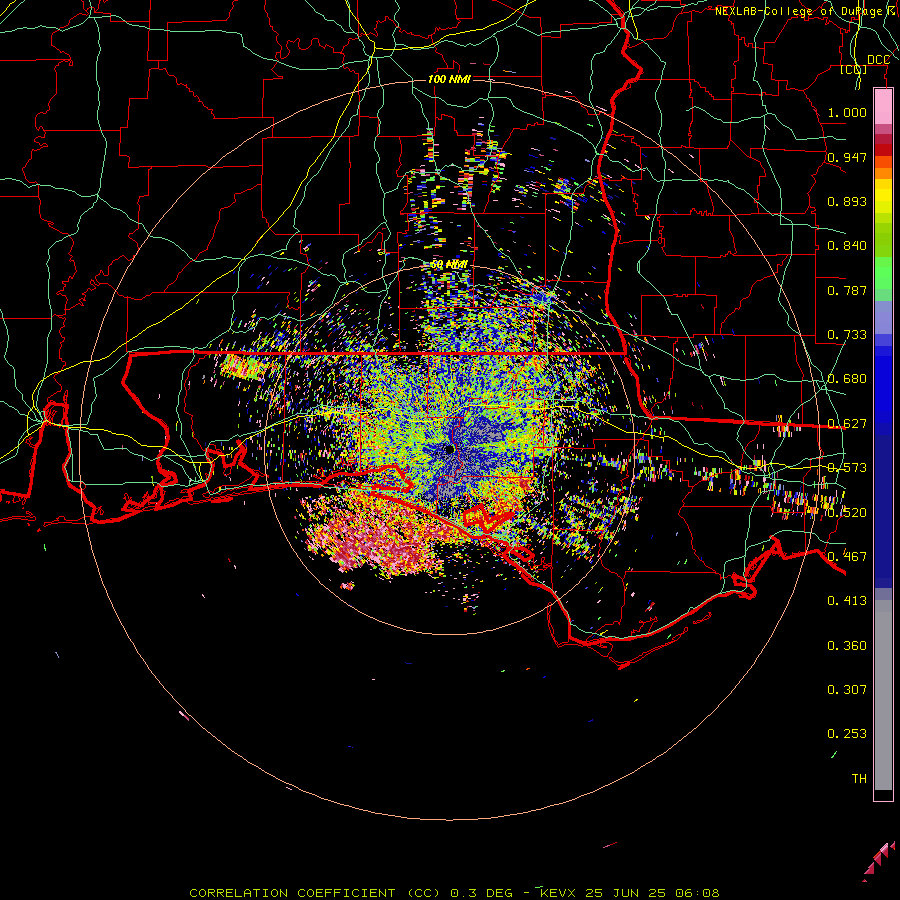Screen dimensions: 900x900
Task: Select the 0.947 legend value
Action: tap(847, 157)
